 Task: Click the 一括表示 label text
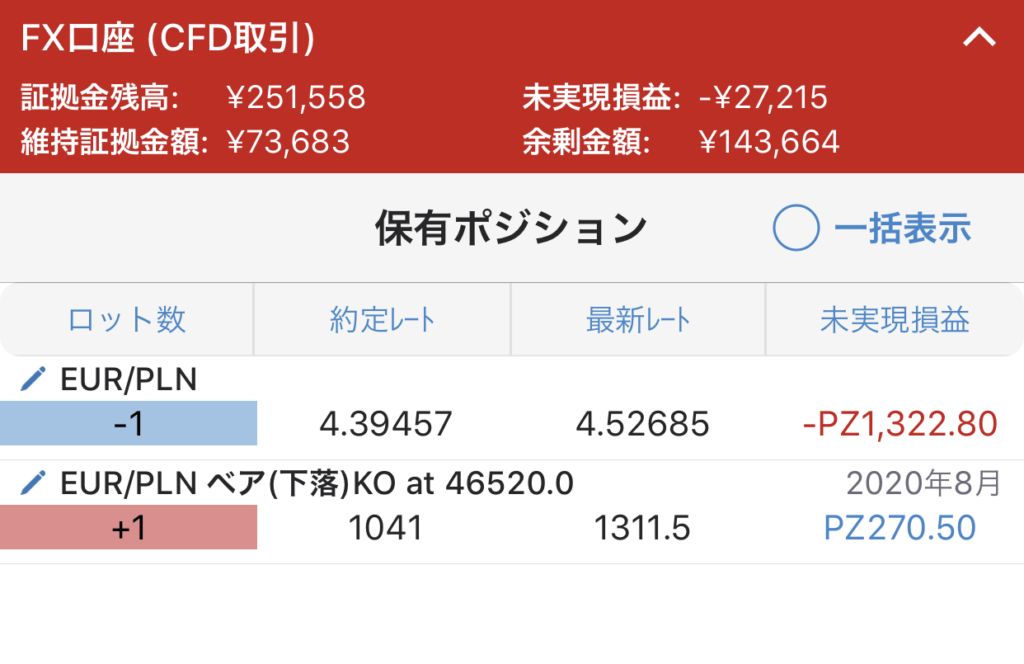(903, 229)
